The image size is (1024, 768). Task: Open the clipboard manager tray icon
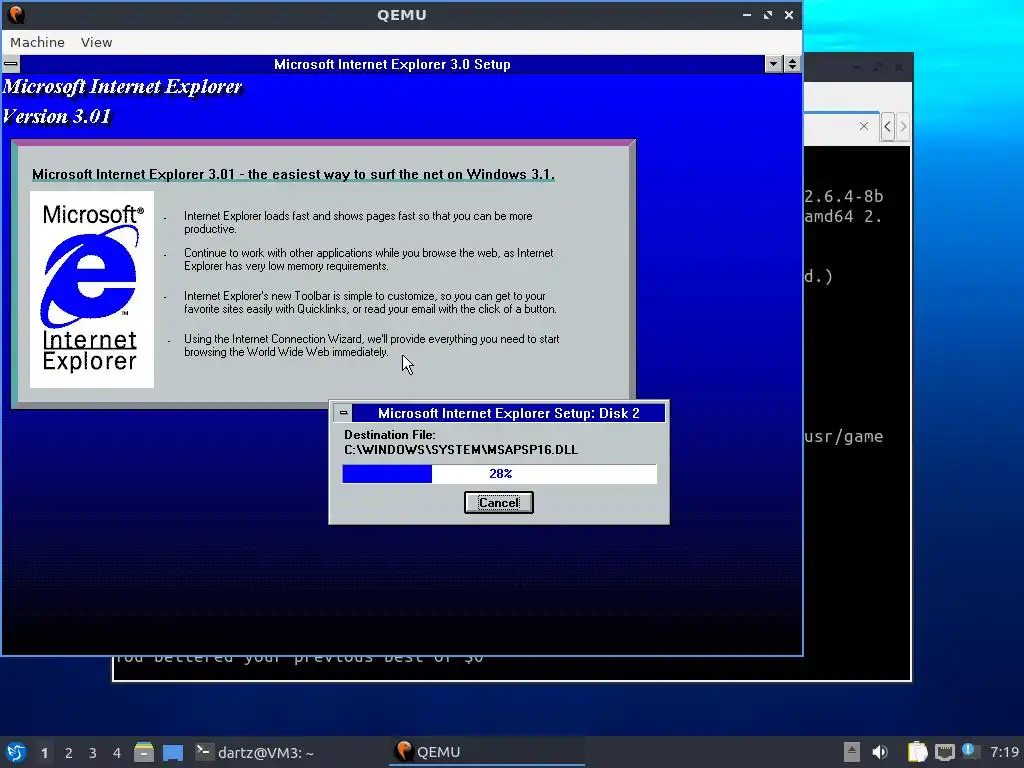(x=918, y=752)
